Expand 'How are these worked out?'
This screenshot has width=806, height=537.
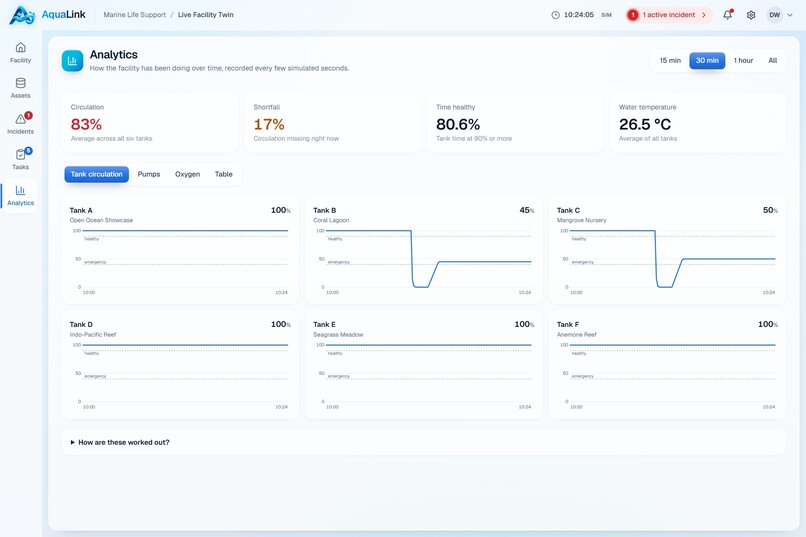424,442
